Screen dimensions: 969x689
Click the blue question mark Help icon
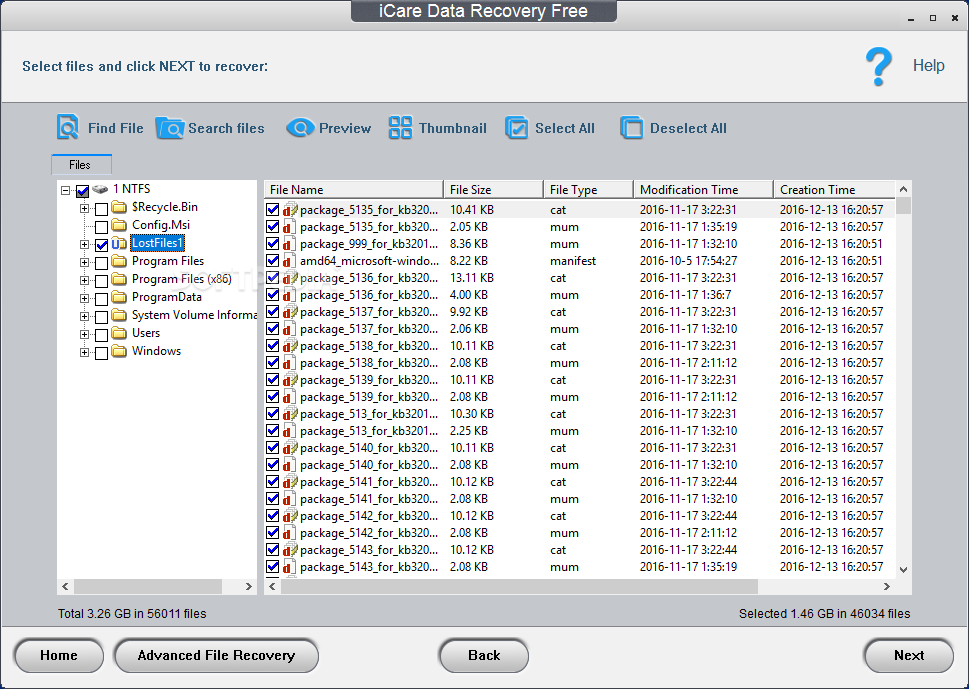[878, 67]
